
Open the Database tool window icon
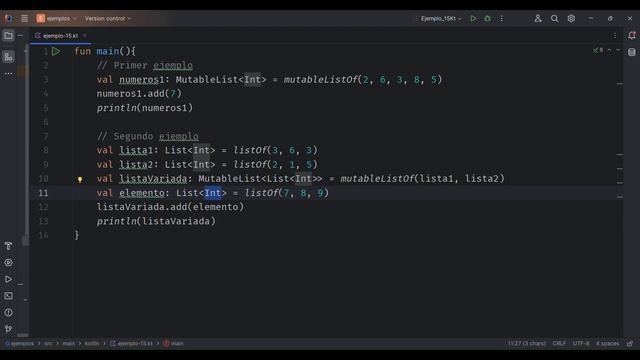pos(631,52)
